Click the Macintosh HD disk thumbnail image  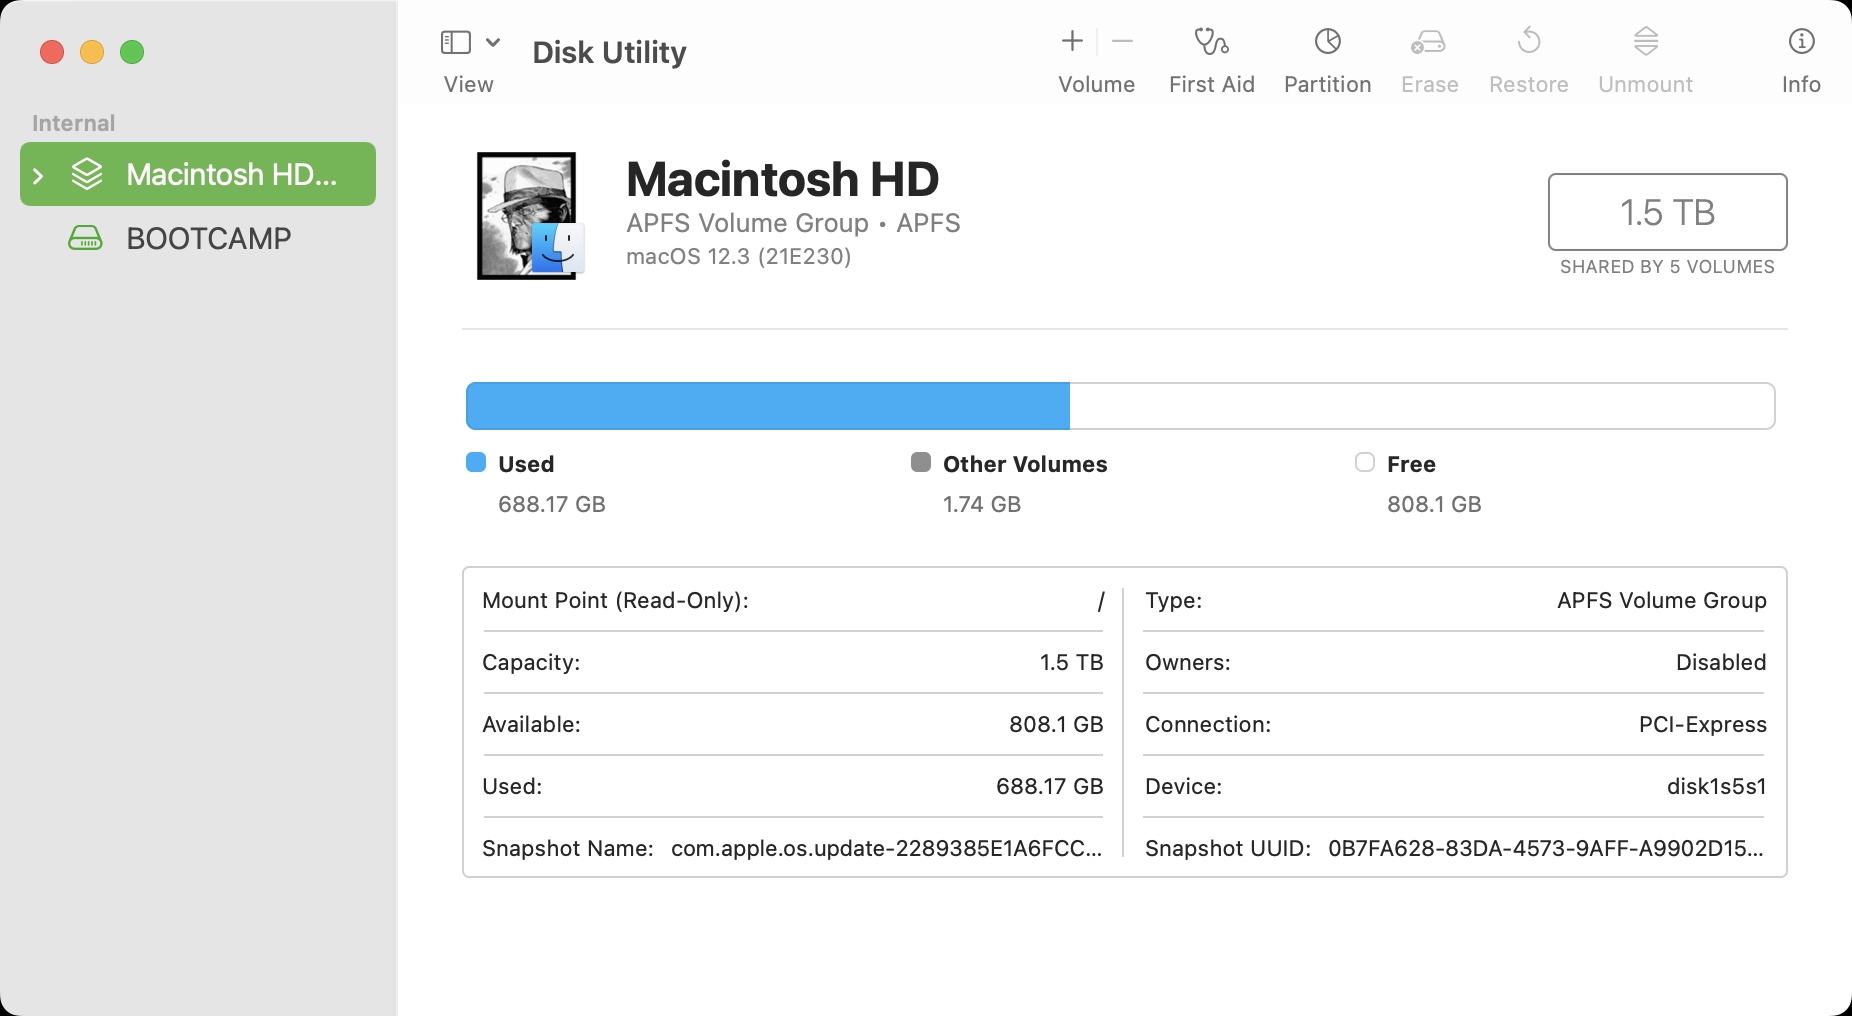point(530,216)
